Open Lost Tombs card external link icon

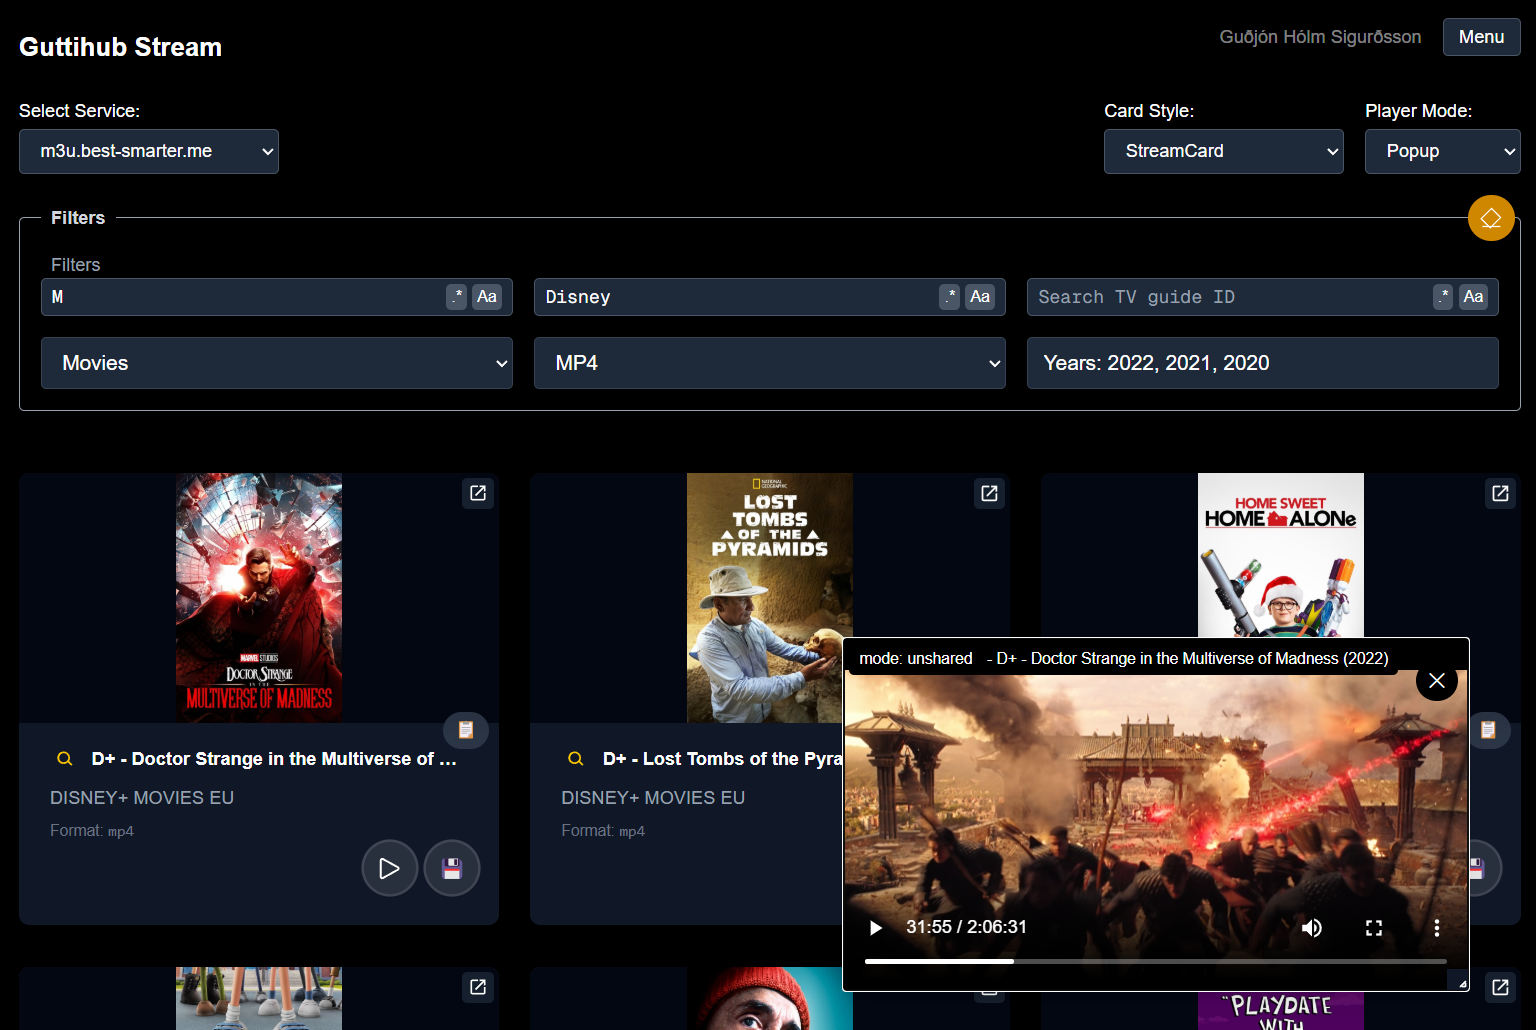(x=989, y=493)
